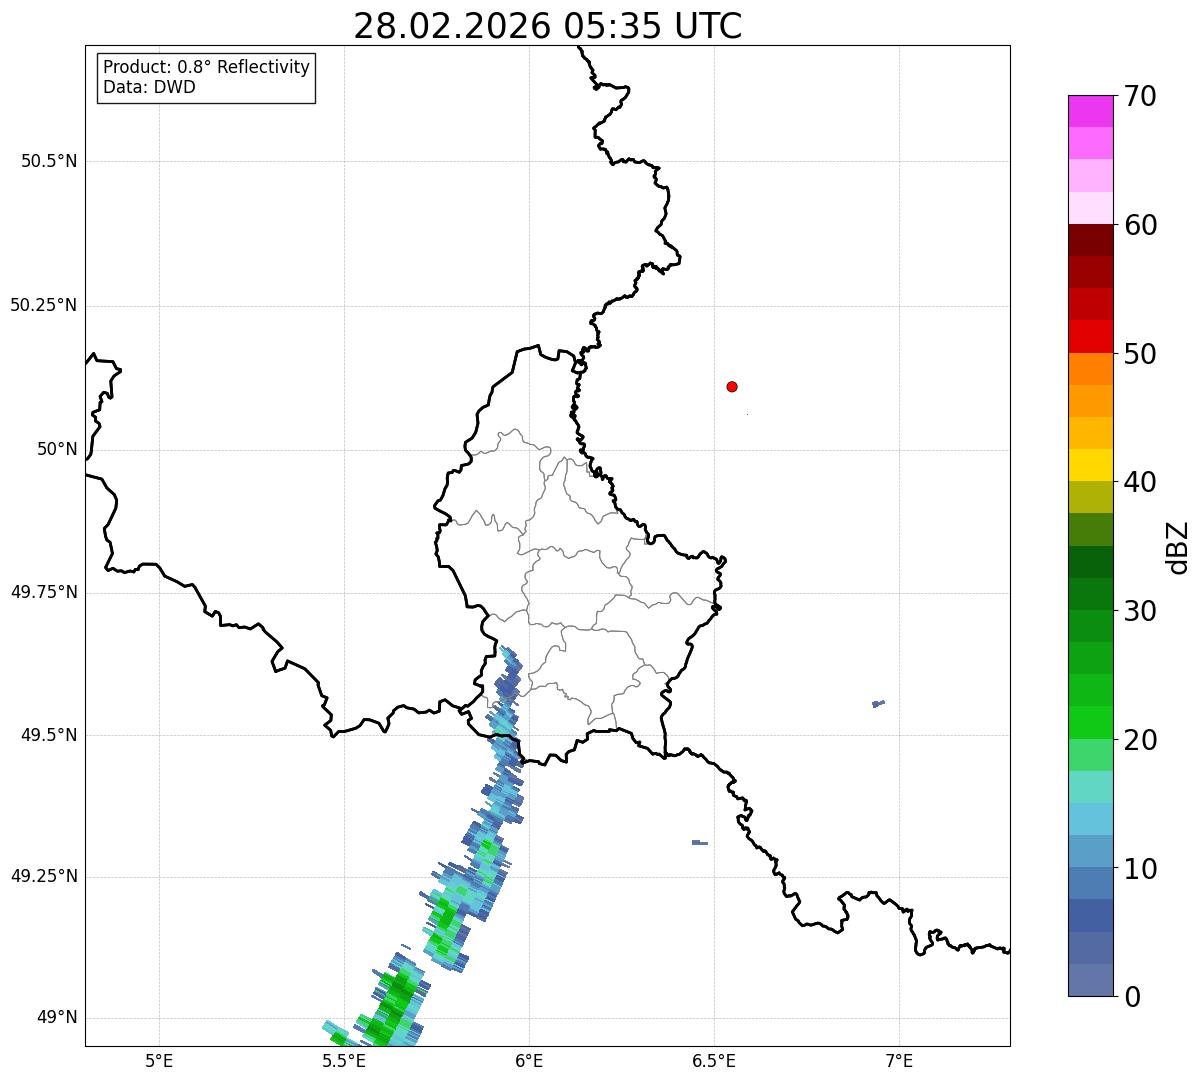
Task: Click the light pink swatch just above 60 dBZ
Action: (1090, 208)
